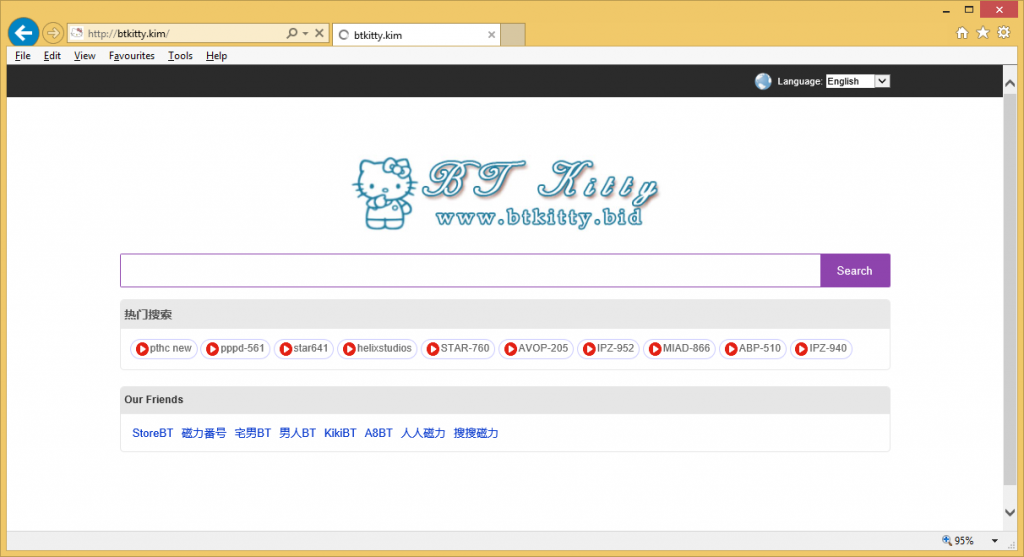Follow the A8BT friend link
The height and width of the screenshot is (557, 1024).
click(x=378, y=433)
